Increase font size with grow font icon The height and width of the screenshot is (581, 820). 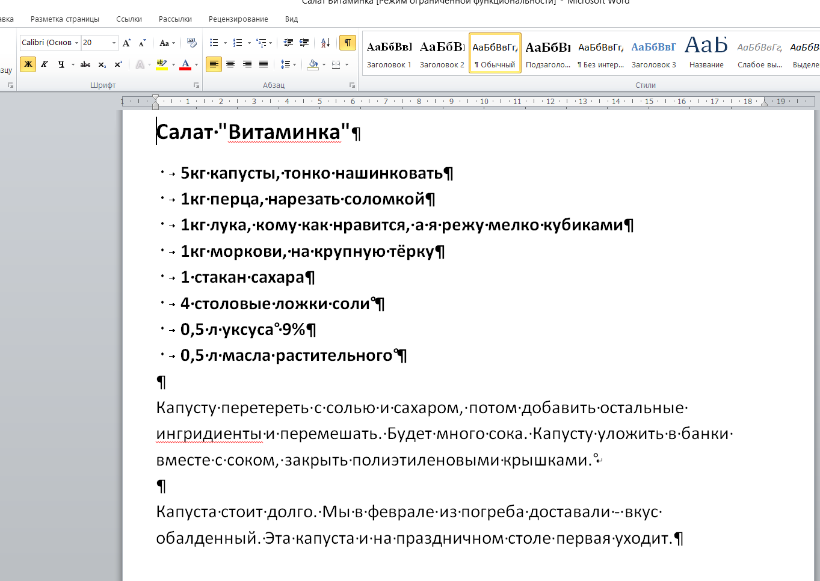tap(127, 43)
